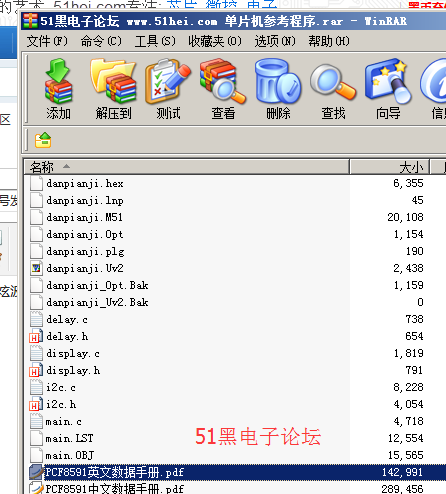Click the size value 8,228
Image resolution: width=446 pixels, height=494 pixels.
coord(408,387)
